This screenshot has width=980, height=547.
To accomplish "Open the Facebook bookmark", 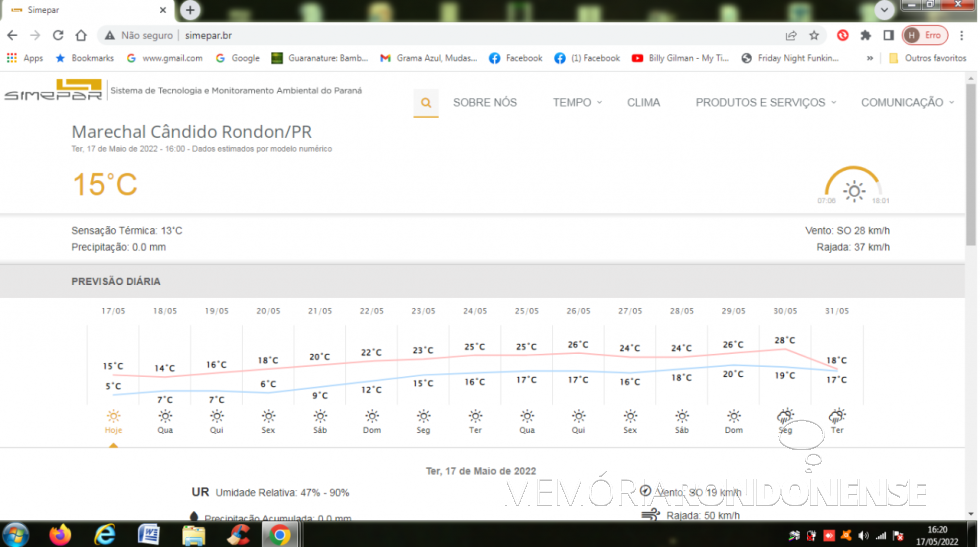I will (x=515, y=58).
